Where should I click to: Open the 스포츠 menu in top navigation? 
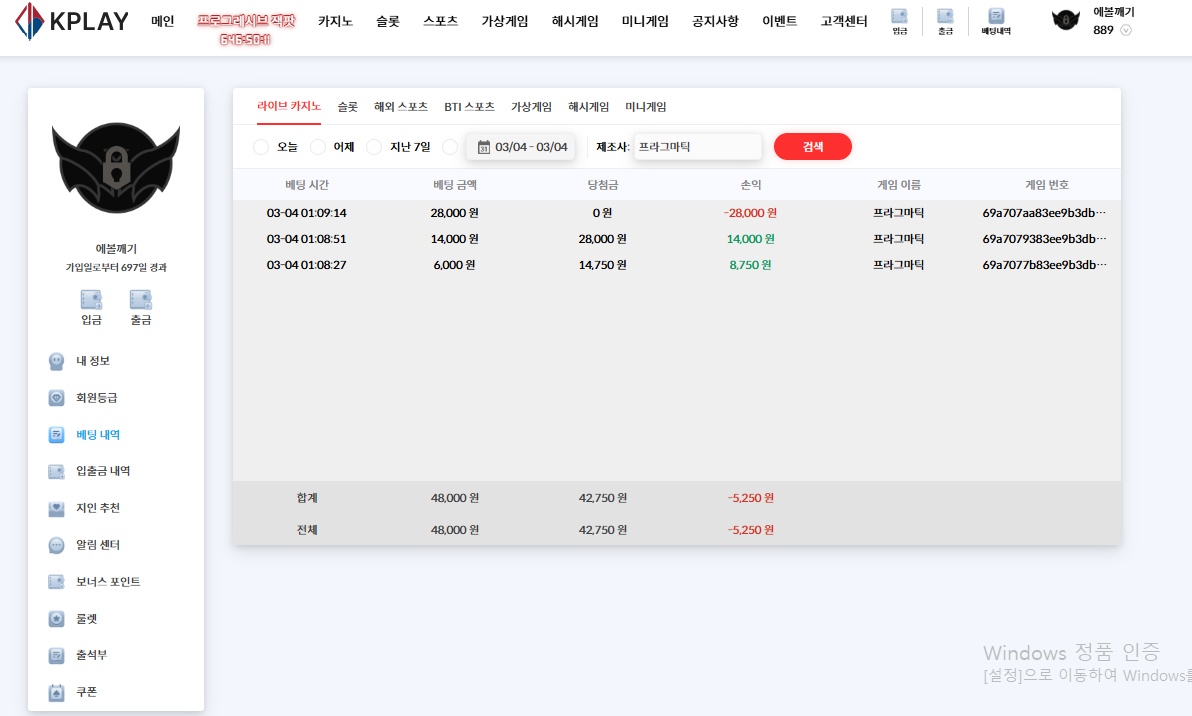coord(440,21)
